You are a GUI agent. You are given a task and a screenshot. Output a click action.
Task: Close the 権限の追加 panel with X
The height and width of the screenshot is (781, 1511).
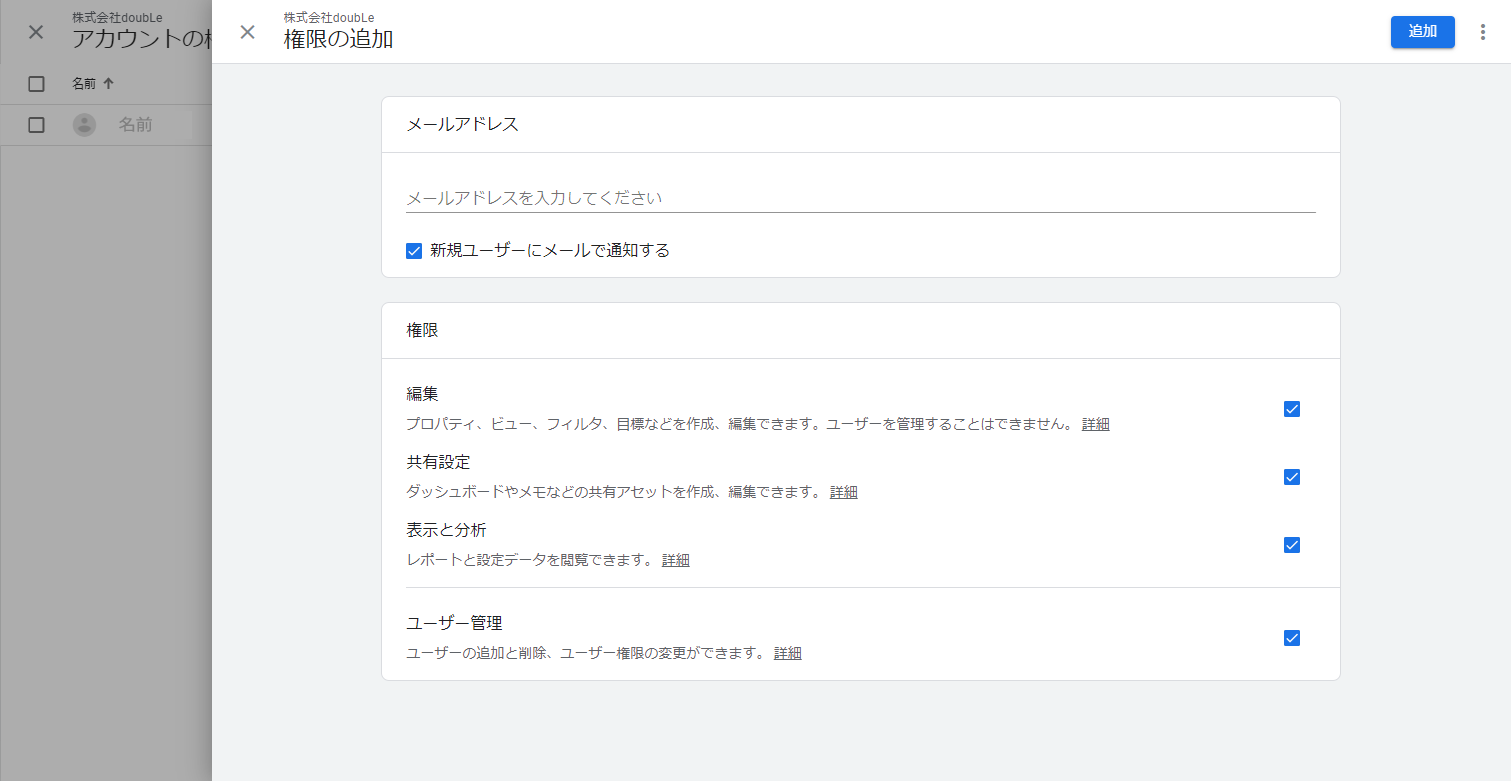[247, 32]
